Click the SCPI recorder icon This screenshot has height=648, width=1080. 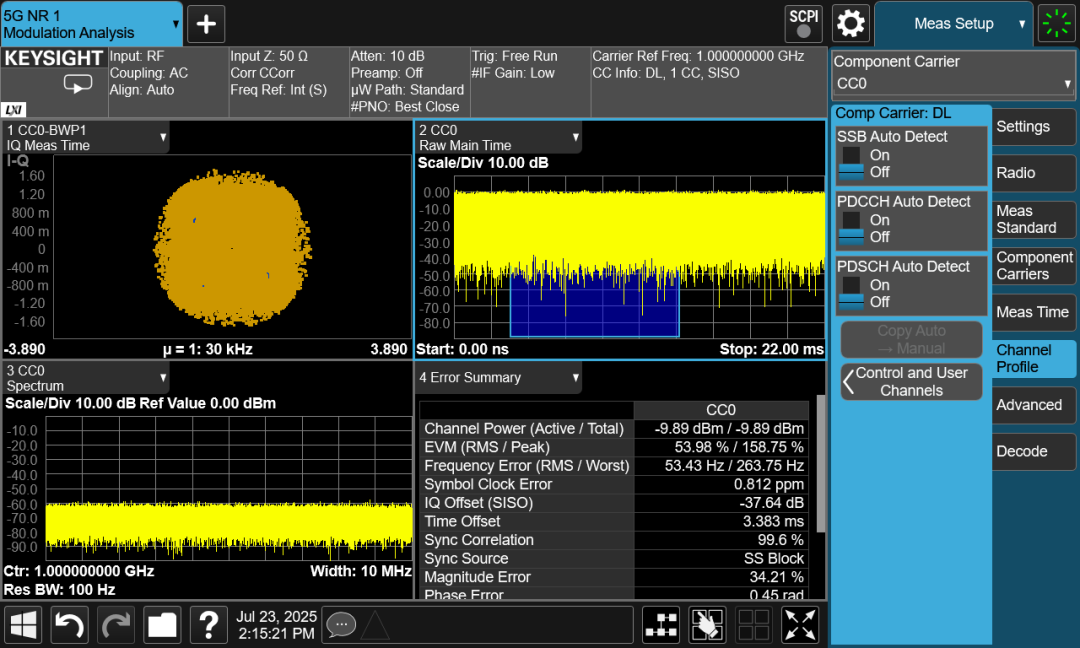click(803, 23)
